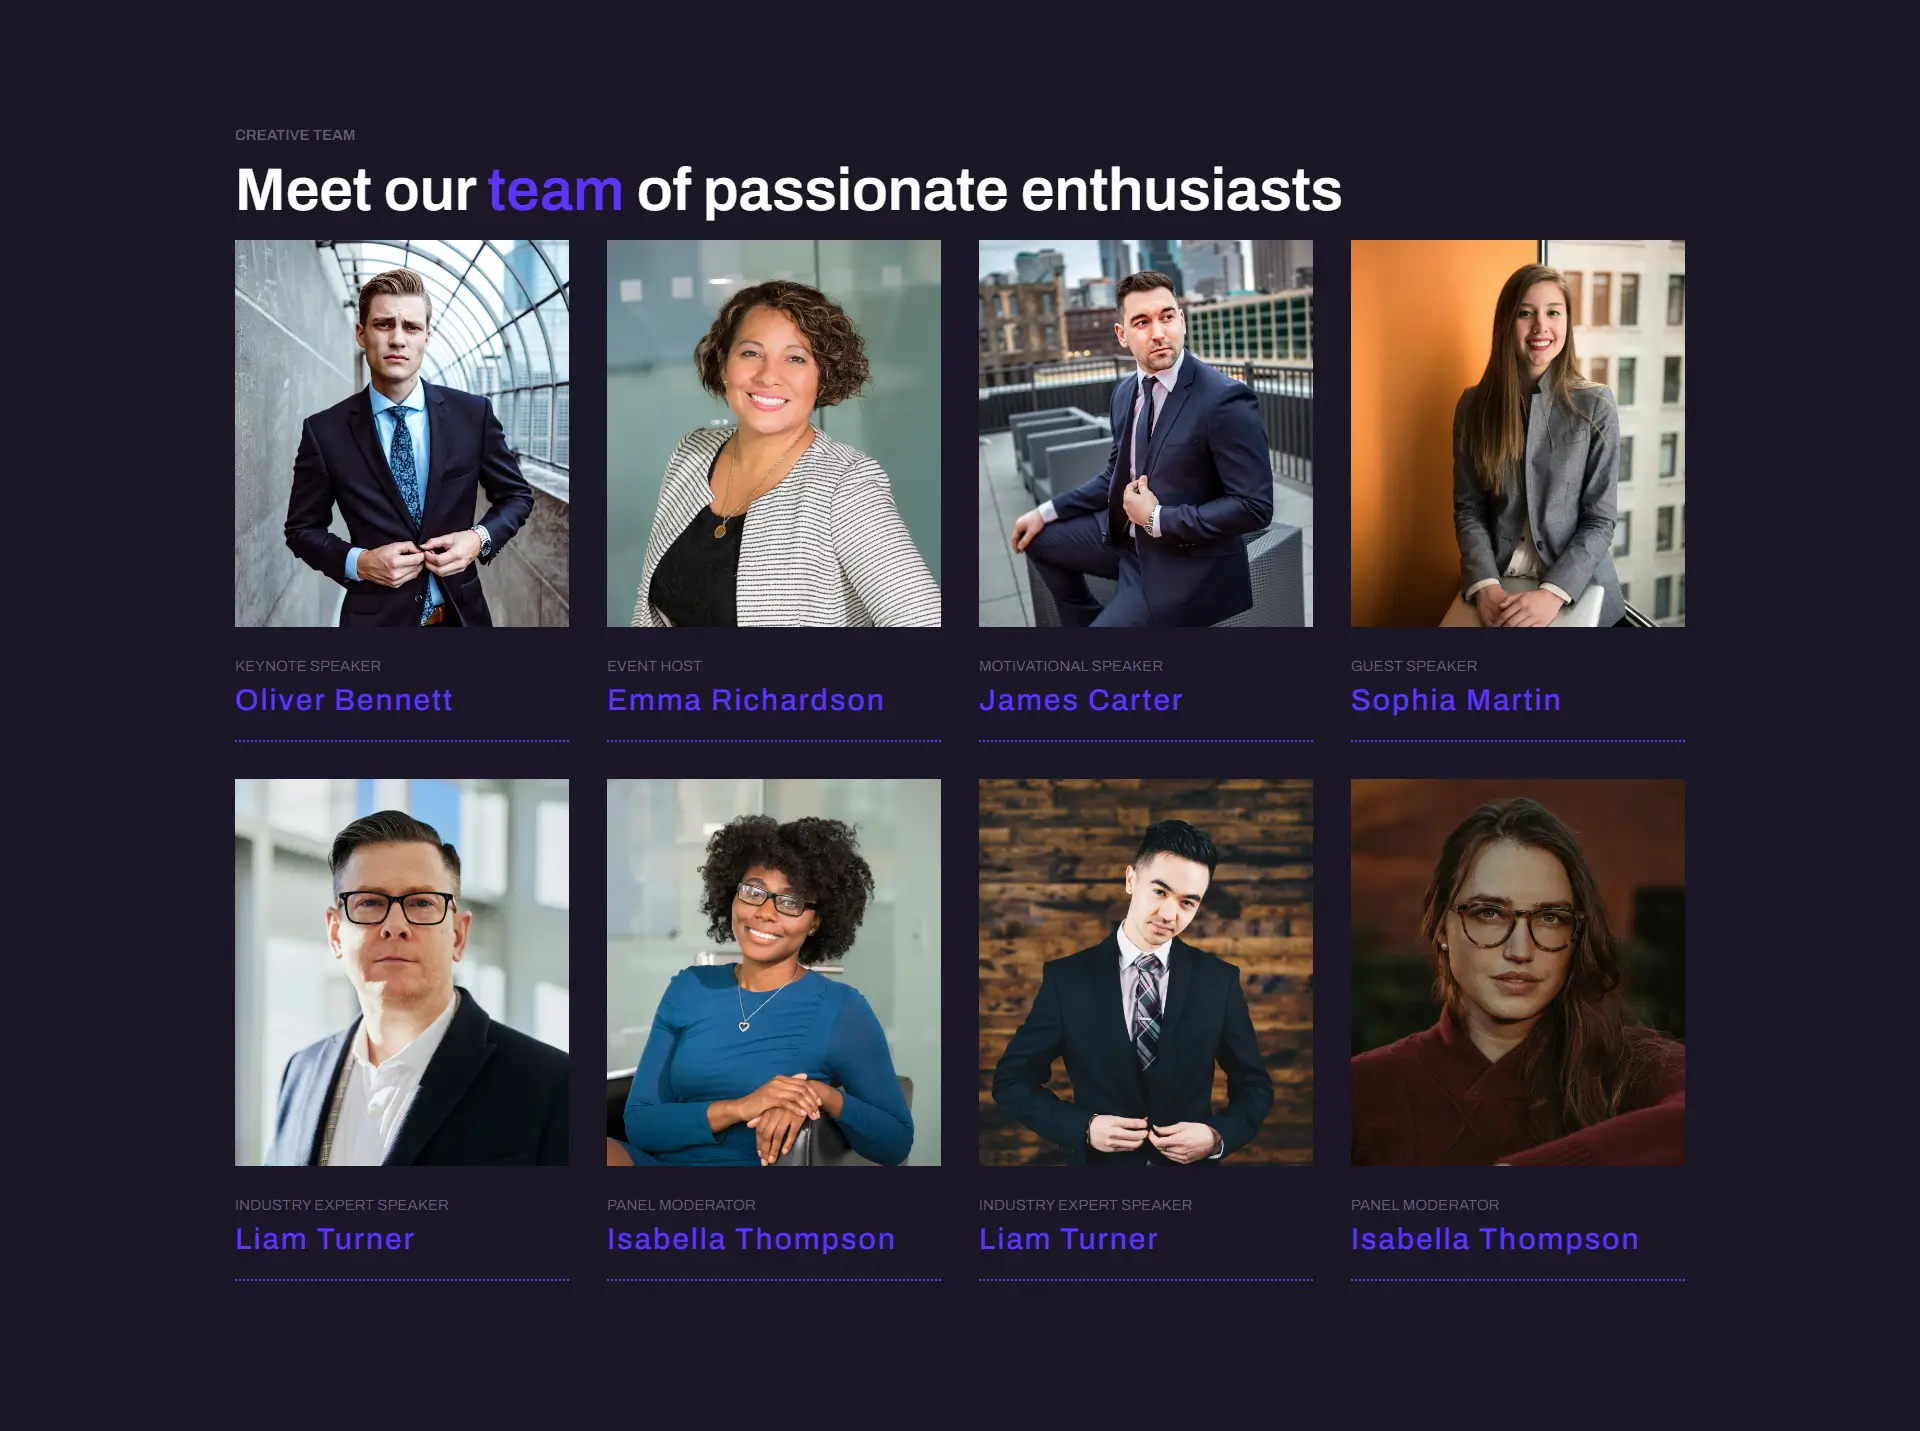
Task: Open the Sophia Martin name link
Action: [1455, 700]
